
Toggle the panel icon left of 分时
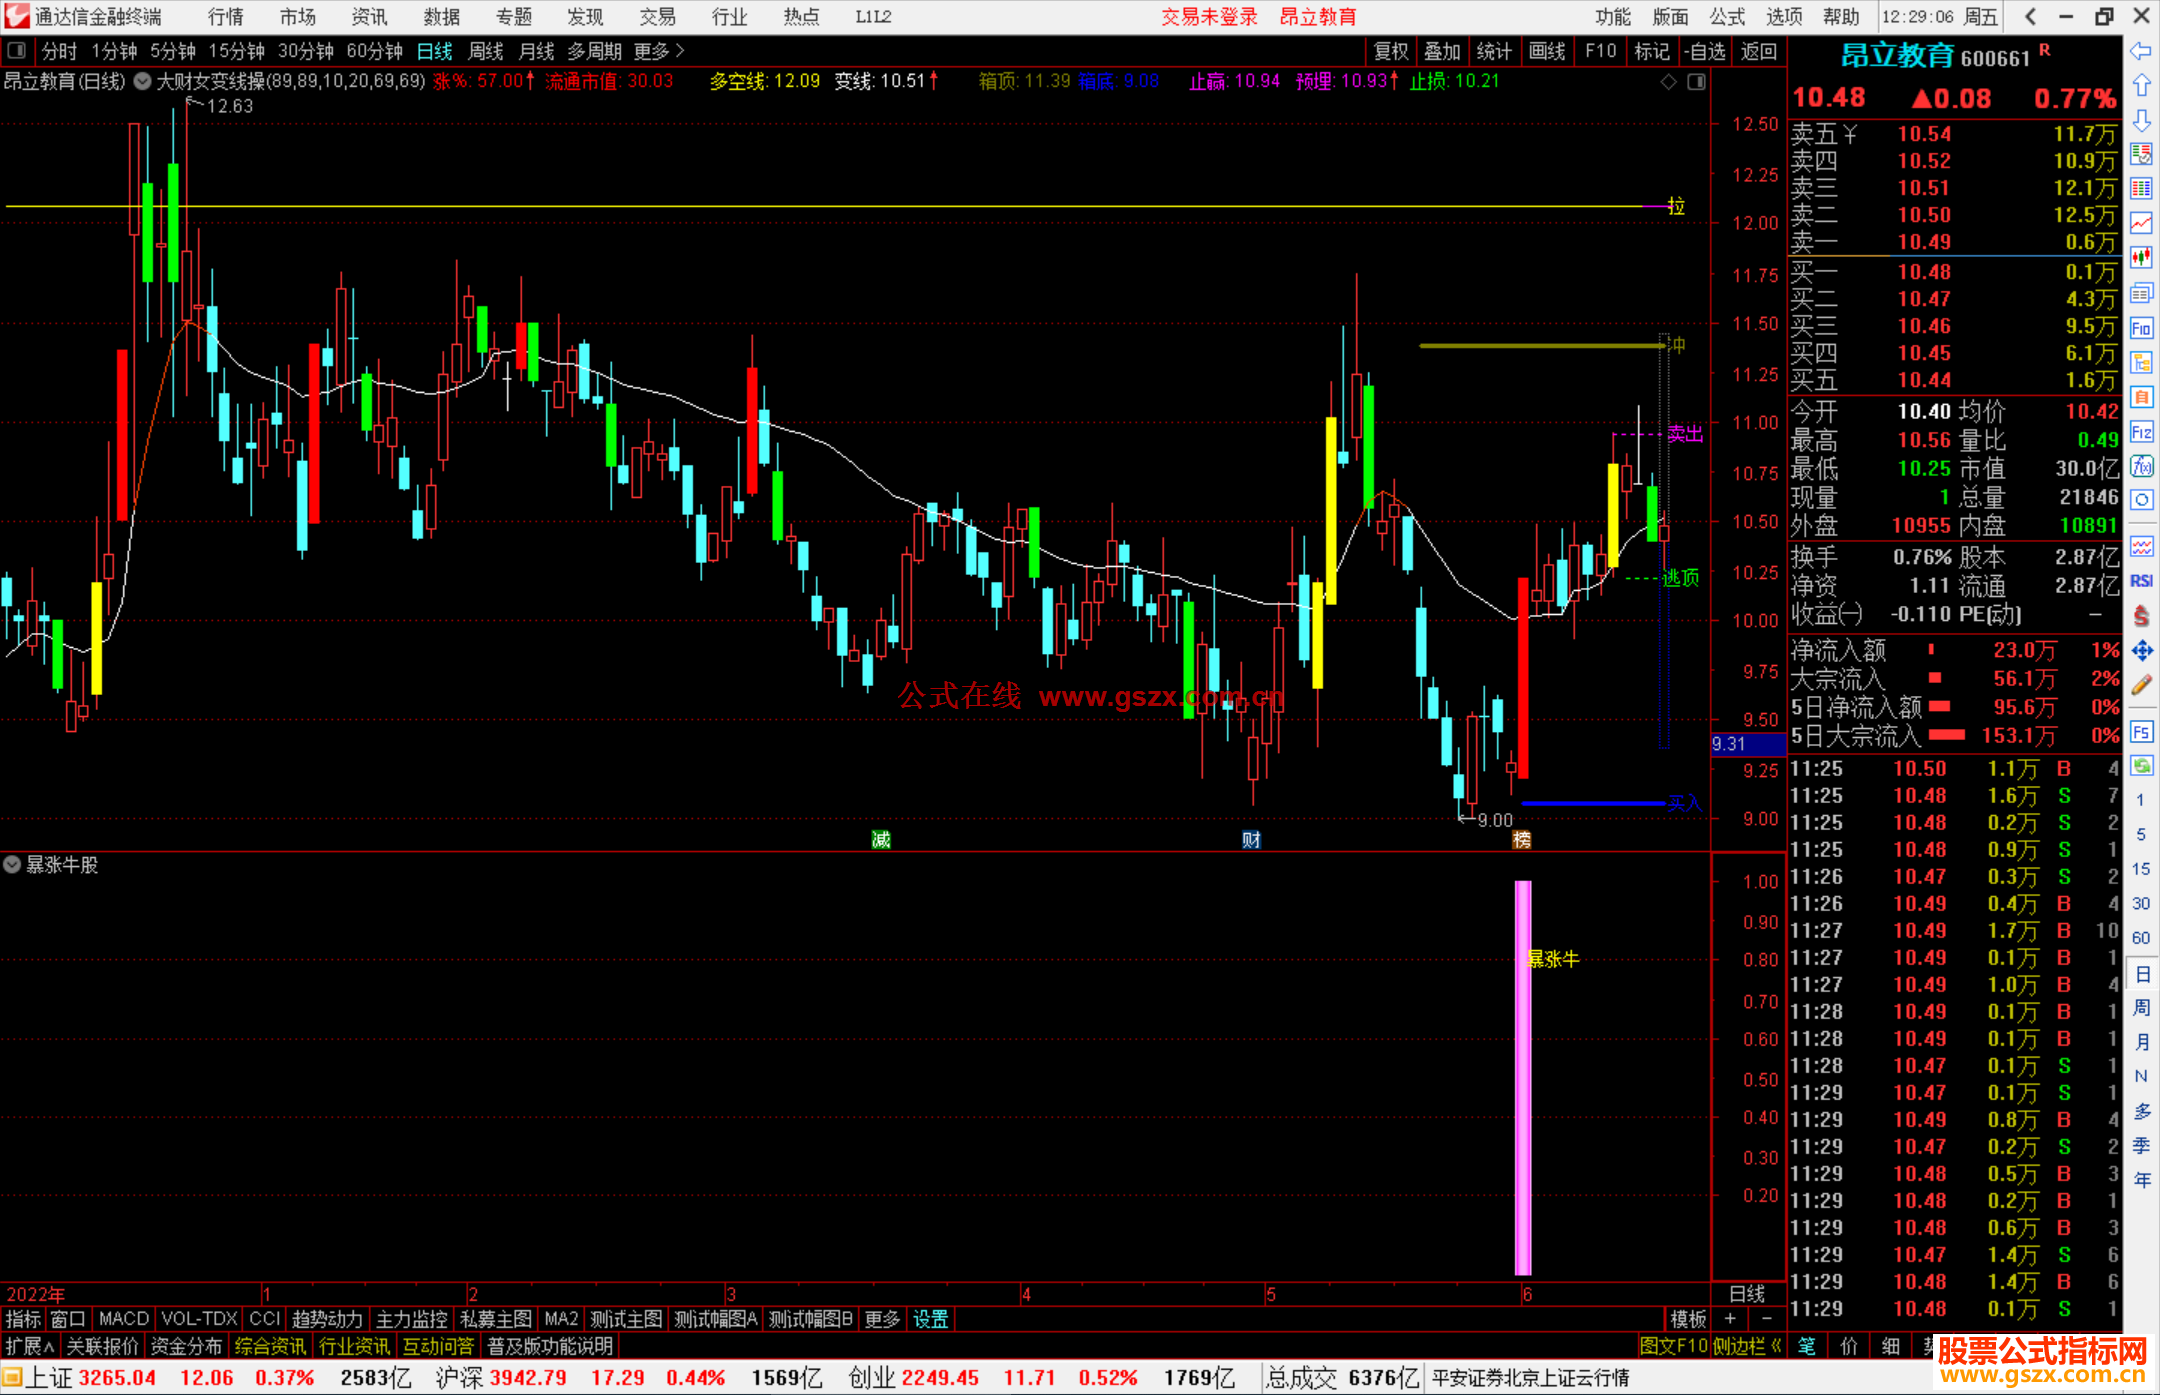pos(16,51)
